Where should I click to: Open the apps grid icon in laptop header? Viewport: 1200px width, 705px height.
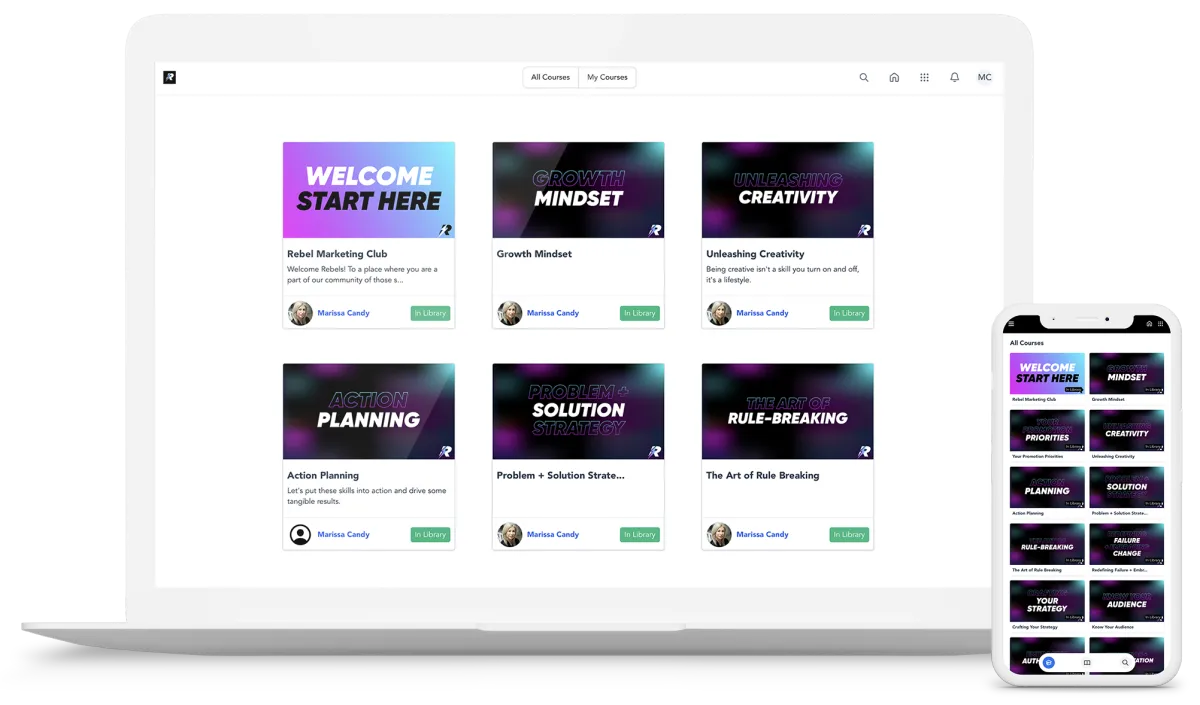pos(924,77)
